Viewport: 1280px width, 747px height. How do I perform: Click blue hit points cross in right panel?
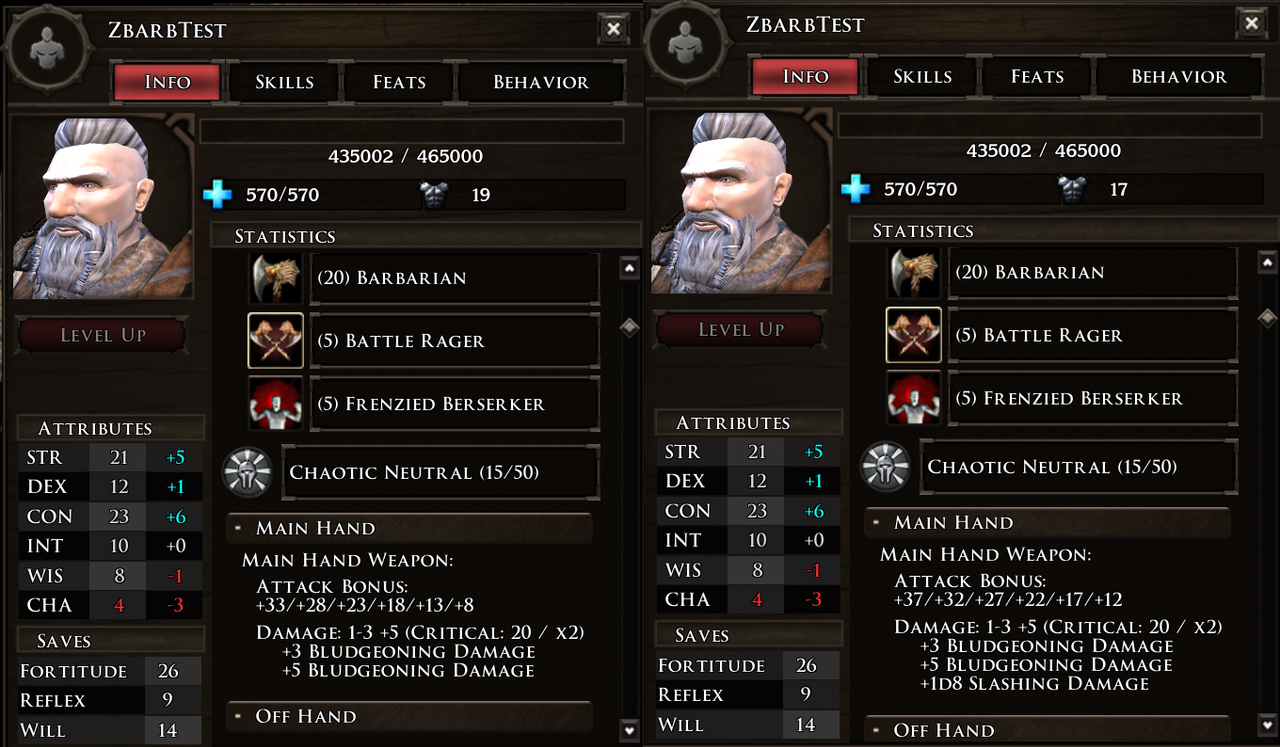(x=855, y=188)
